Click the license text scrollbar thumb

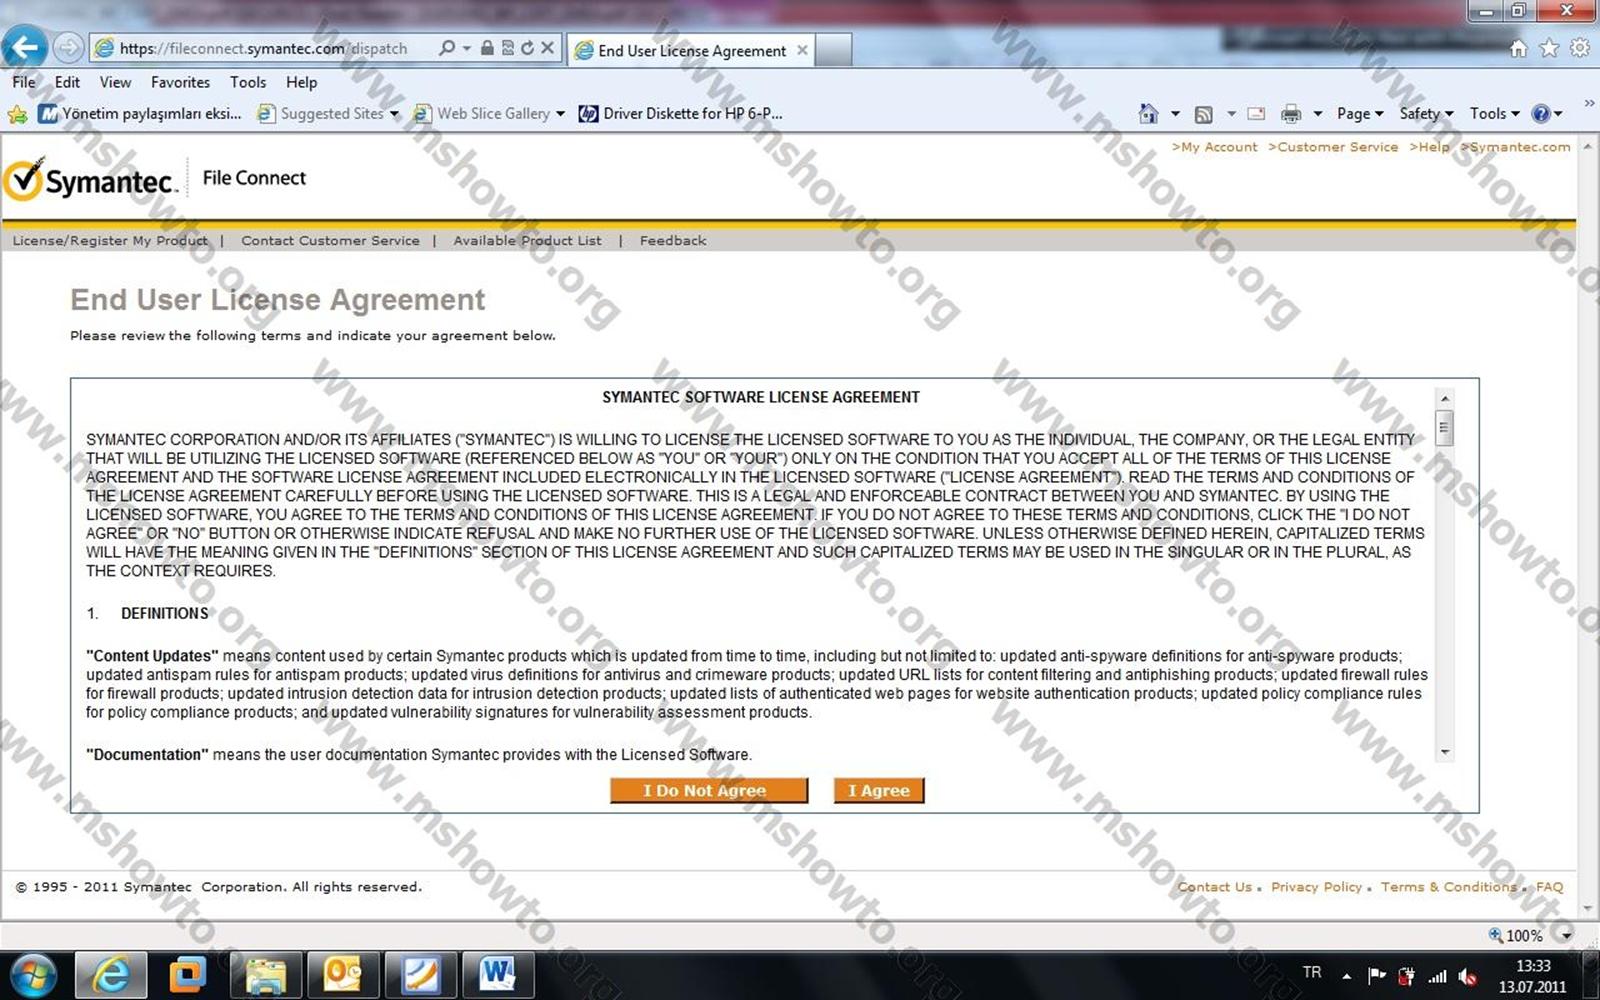coord(1444,428)
